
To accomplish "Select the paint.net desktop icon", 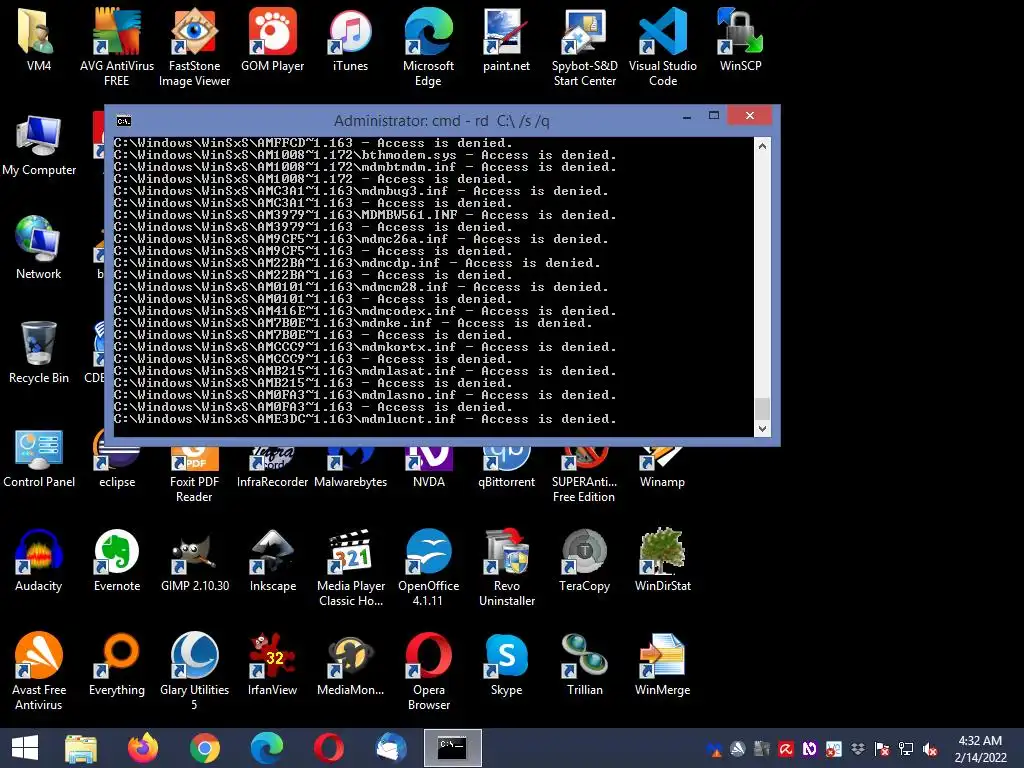I will (506, 38).
